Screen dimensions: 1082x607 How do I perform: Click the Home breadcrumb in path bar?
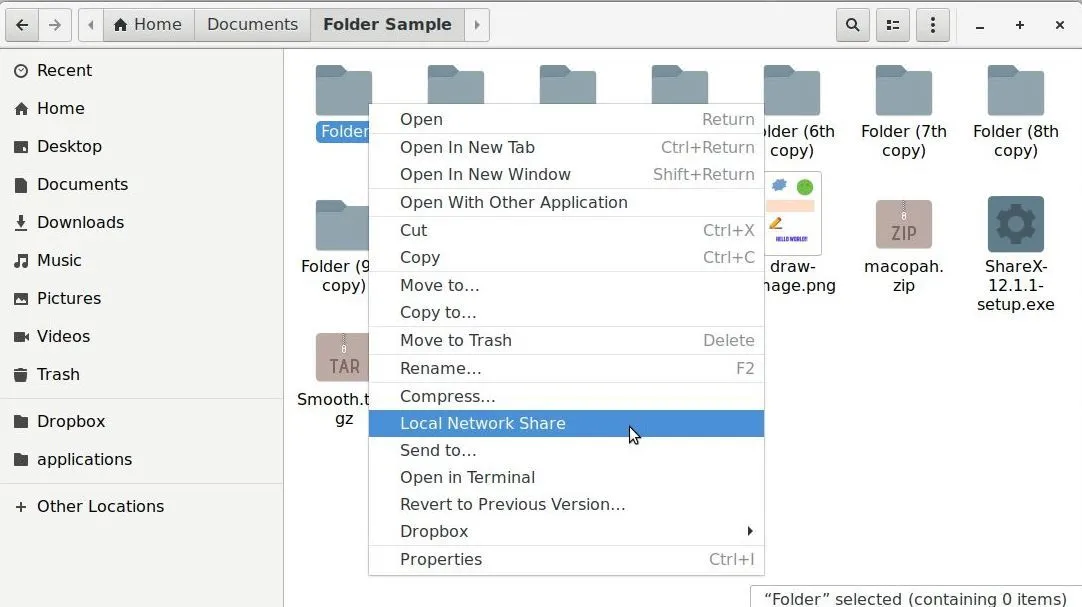click(148, 25)
